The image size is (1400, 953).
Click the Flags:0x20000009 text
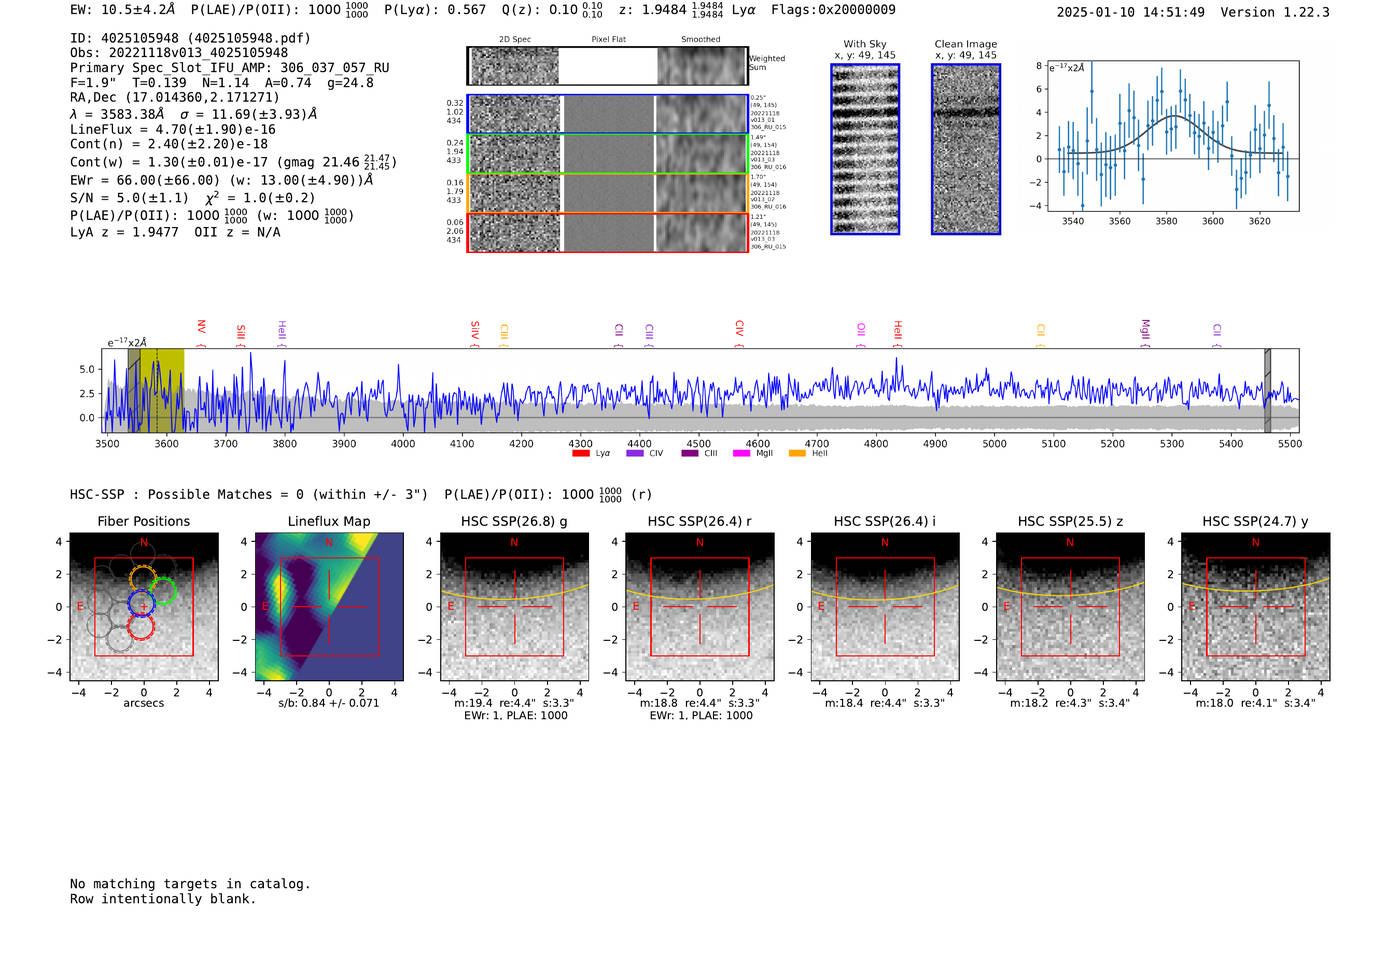(x=833, y=9)
